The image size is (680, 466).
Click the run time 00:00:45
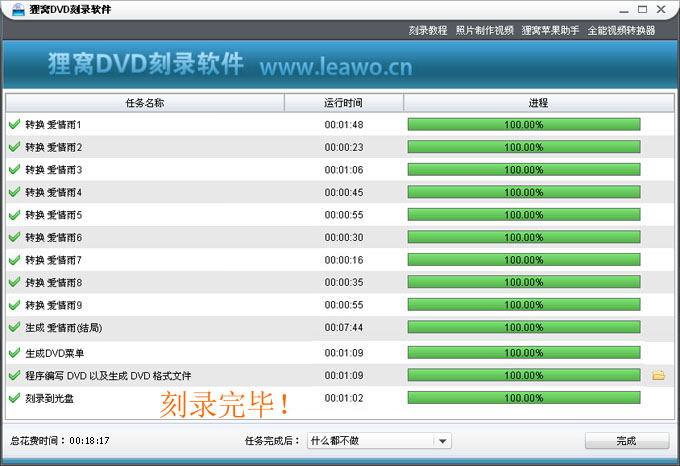[x=344, y=192]
